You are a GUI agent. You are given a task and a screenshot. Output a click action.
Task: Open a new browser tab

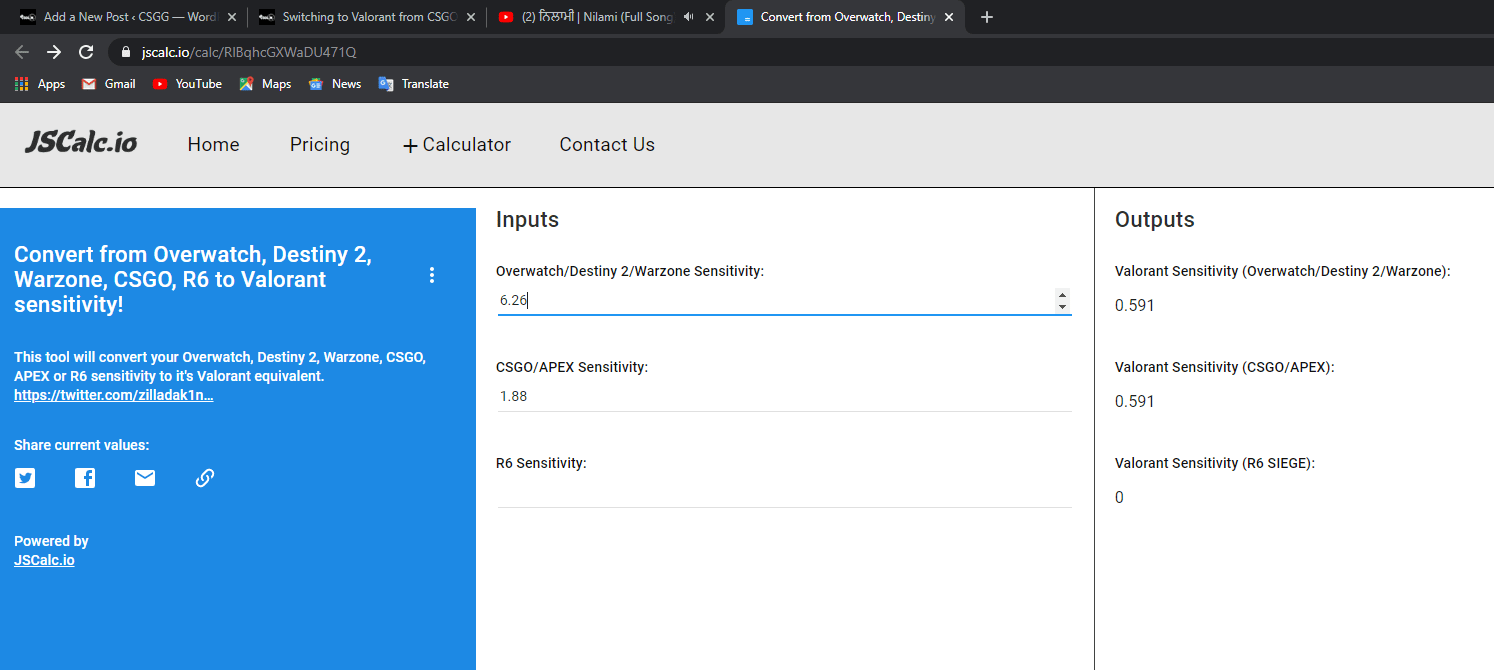987,17
